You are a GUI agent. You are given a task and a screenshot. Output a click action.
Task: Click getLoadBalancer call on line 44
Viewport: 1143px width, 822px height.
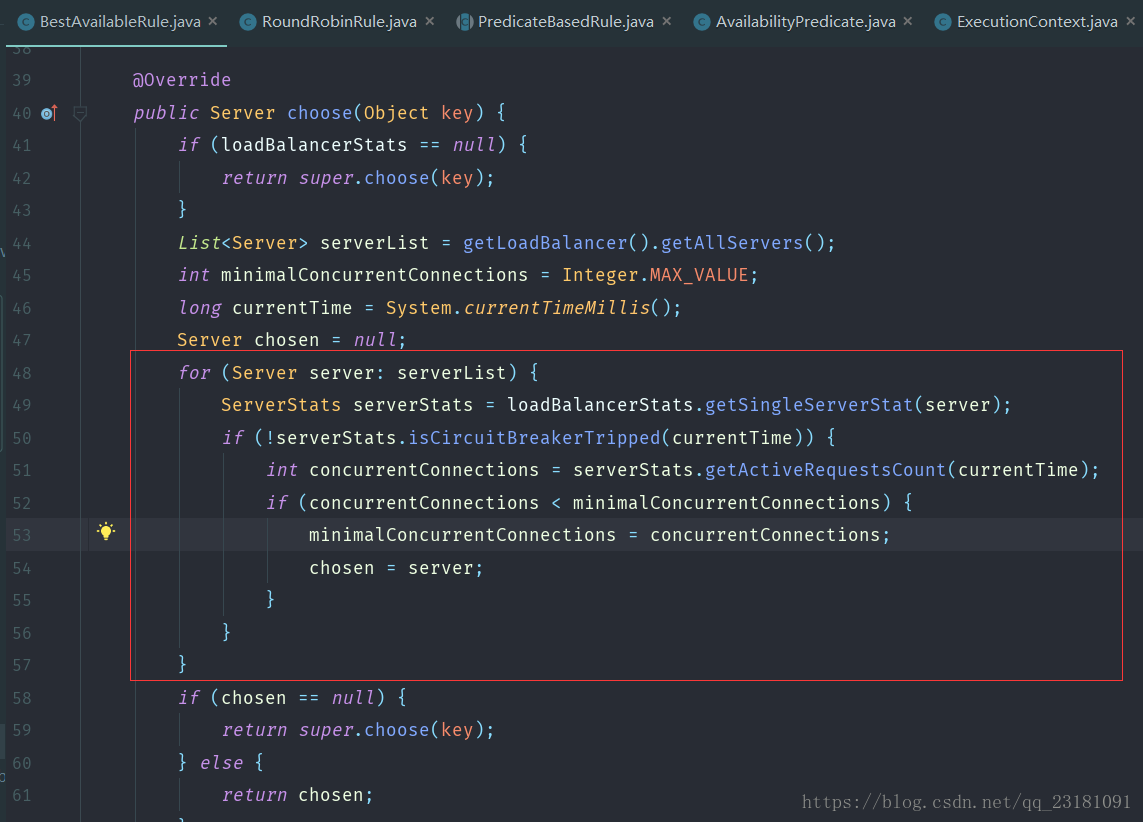tap(545, 243)
